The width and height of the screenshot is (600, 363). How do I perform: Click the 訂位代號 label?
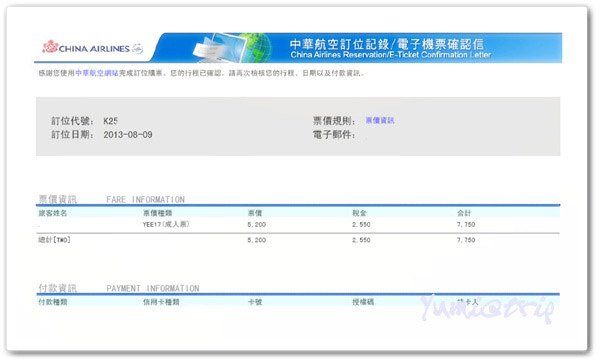pyautogui.click(x=73, y=121)
